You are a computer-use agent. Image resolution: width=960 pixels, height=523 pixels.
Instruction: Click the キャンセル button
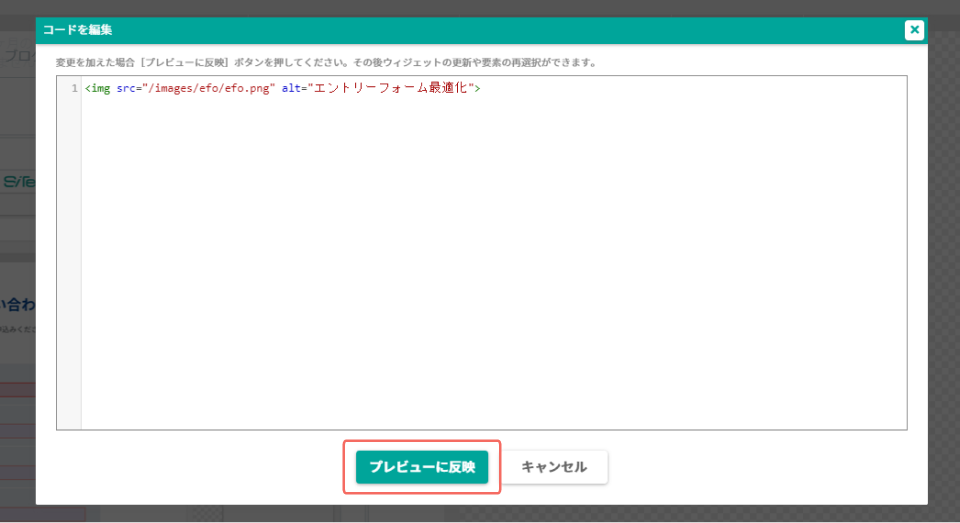point(554,467)
